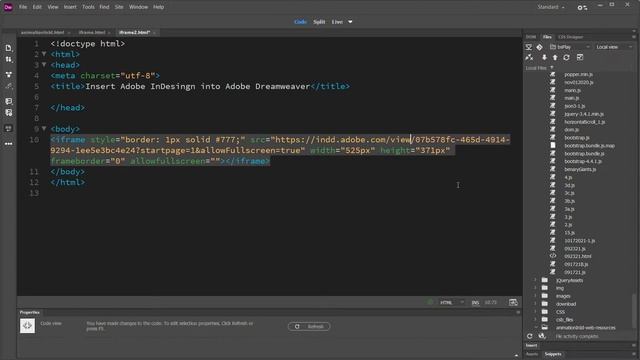Image resolution: width=640 pixels, height=360 pixels.
Task: Expand the images folder
Action: point(536,296)
